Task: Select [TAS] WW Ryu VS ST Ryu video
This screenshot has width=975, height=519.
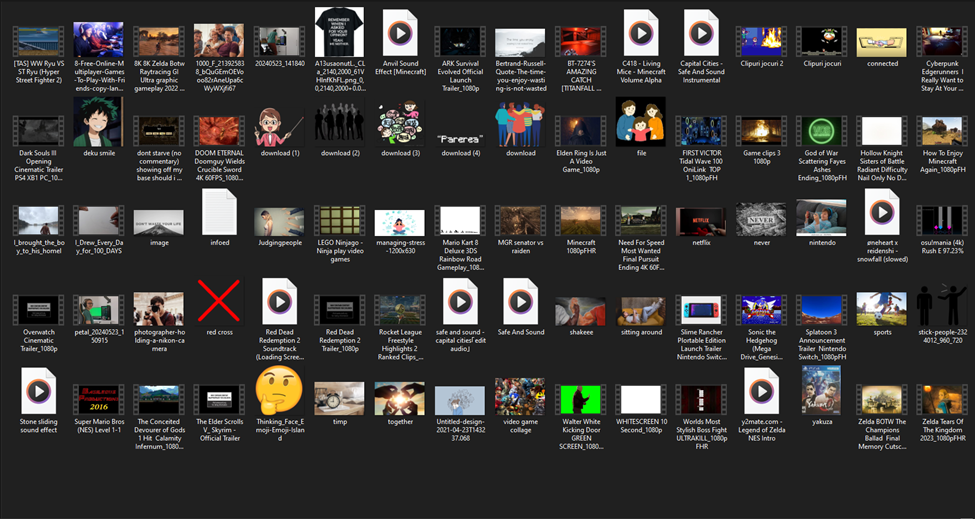Action: [x=39, y=42]
